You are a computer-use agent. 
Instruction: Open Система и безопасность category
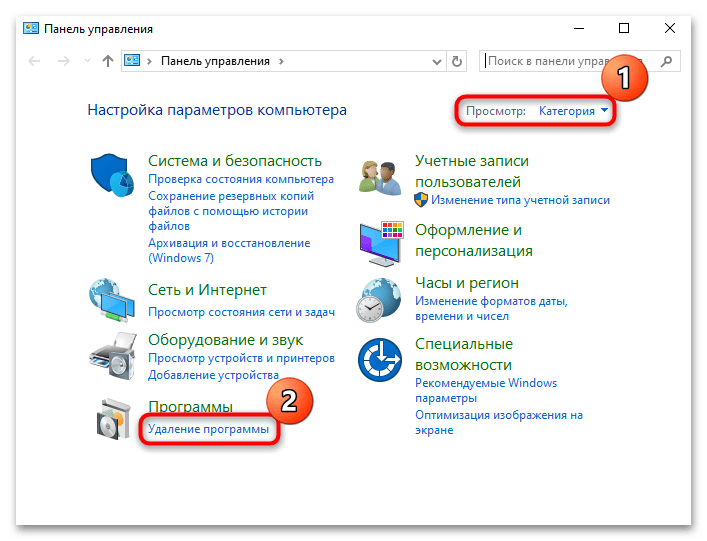[235, 160]
